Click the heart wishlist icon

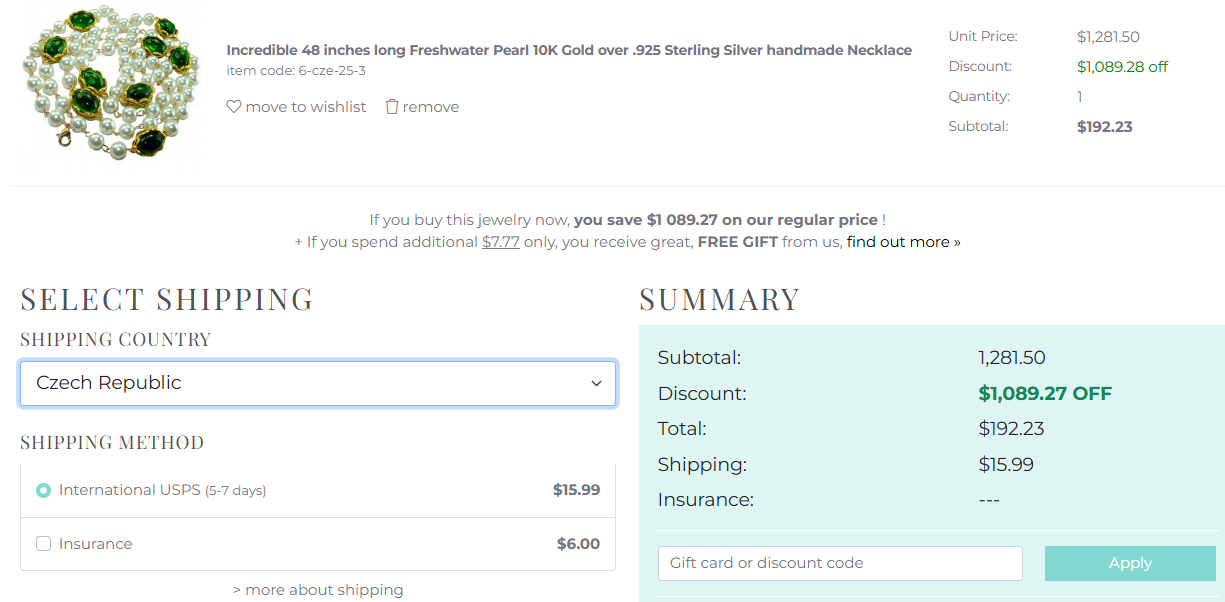(234, 106)
